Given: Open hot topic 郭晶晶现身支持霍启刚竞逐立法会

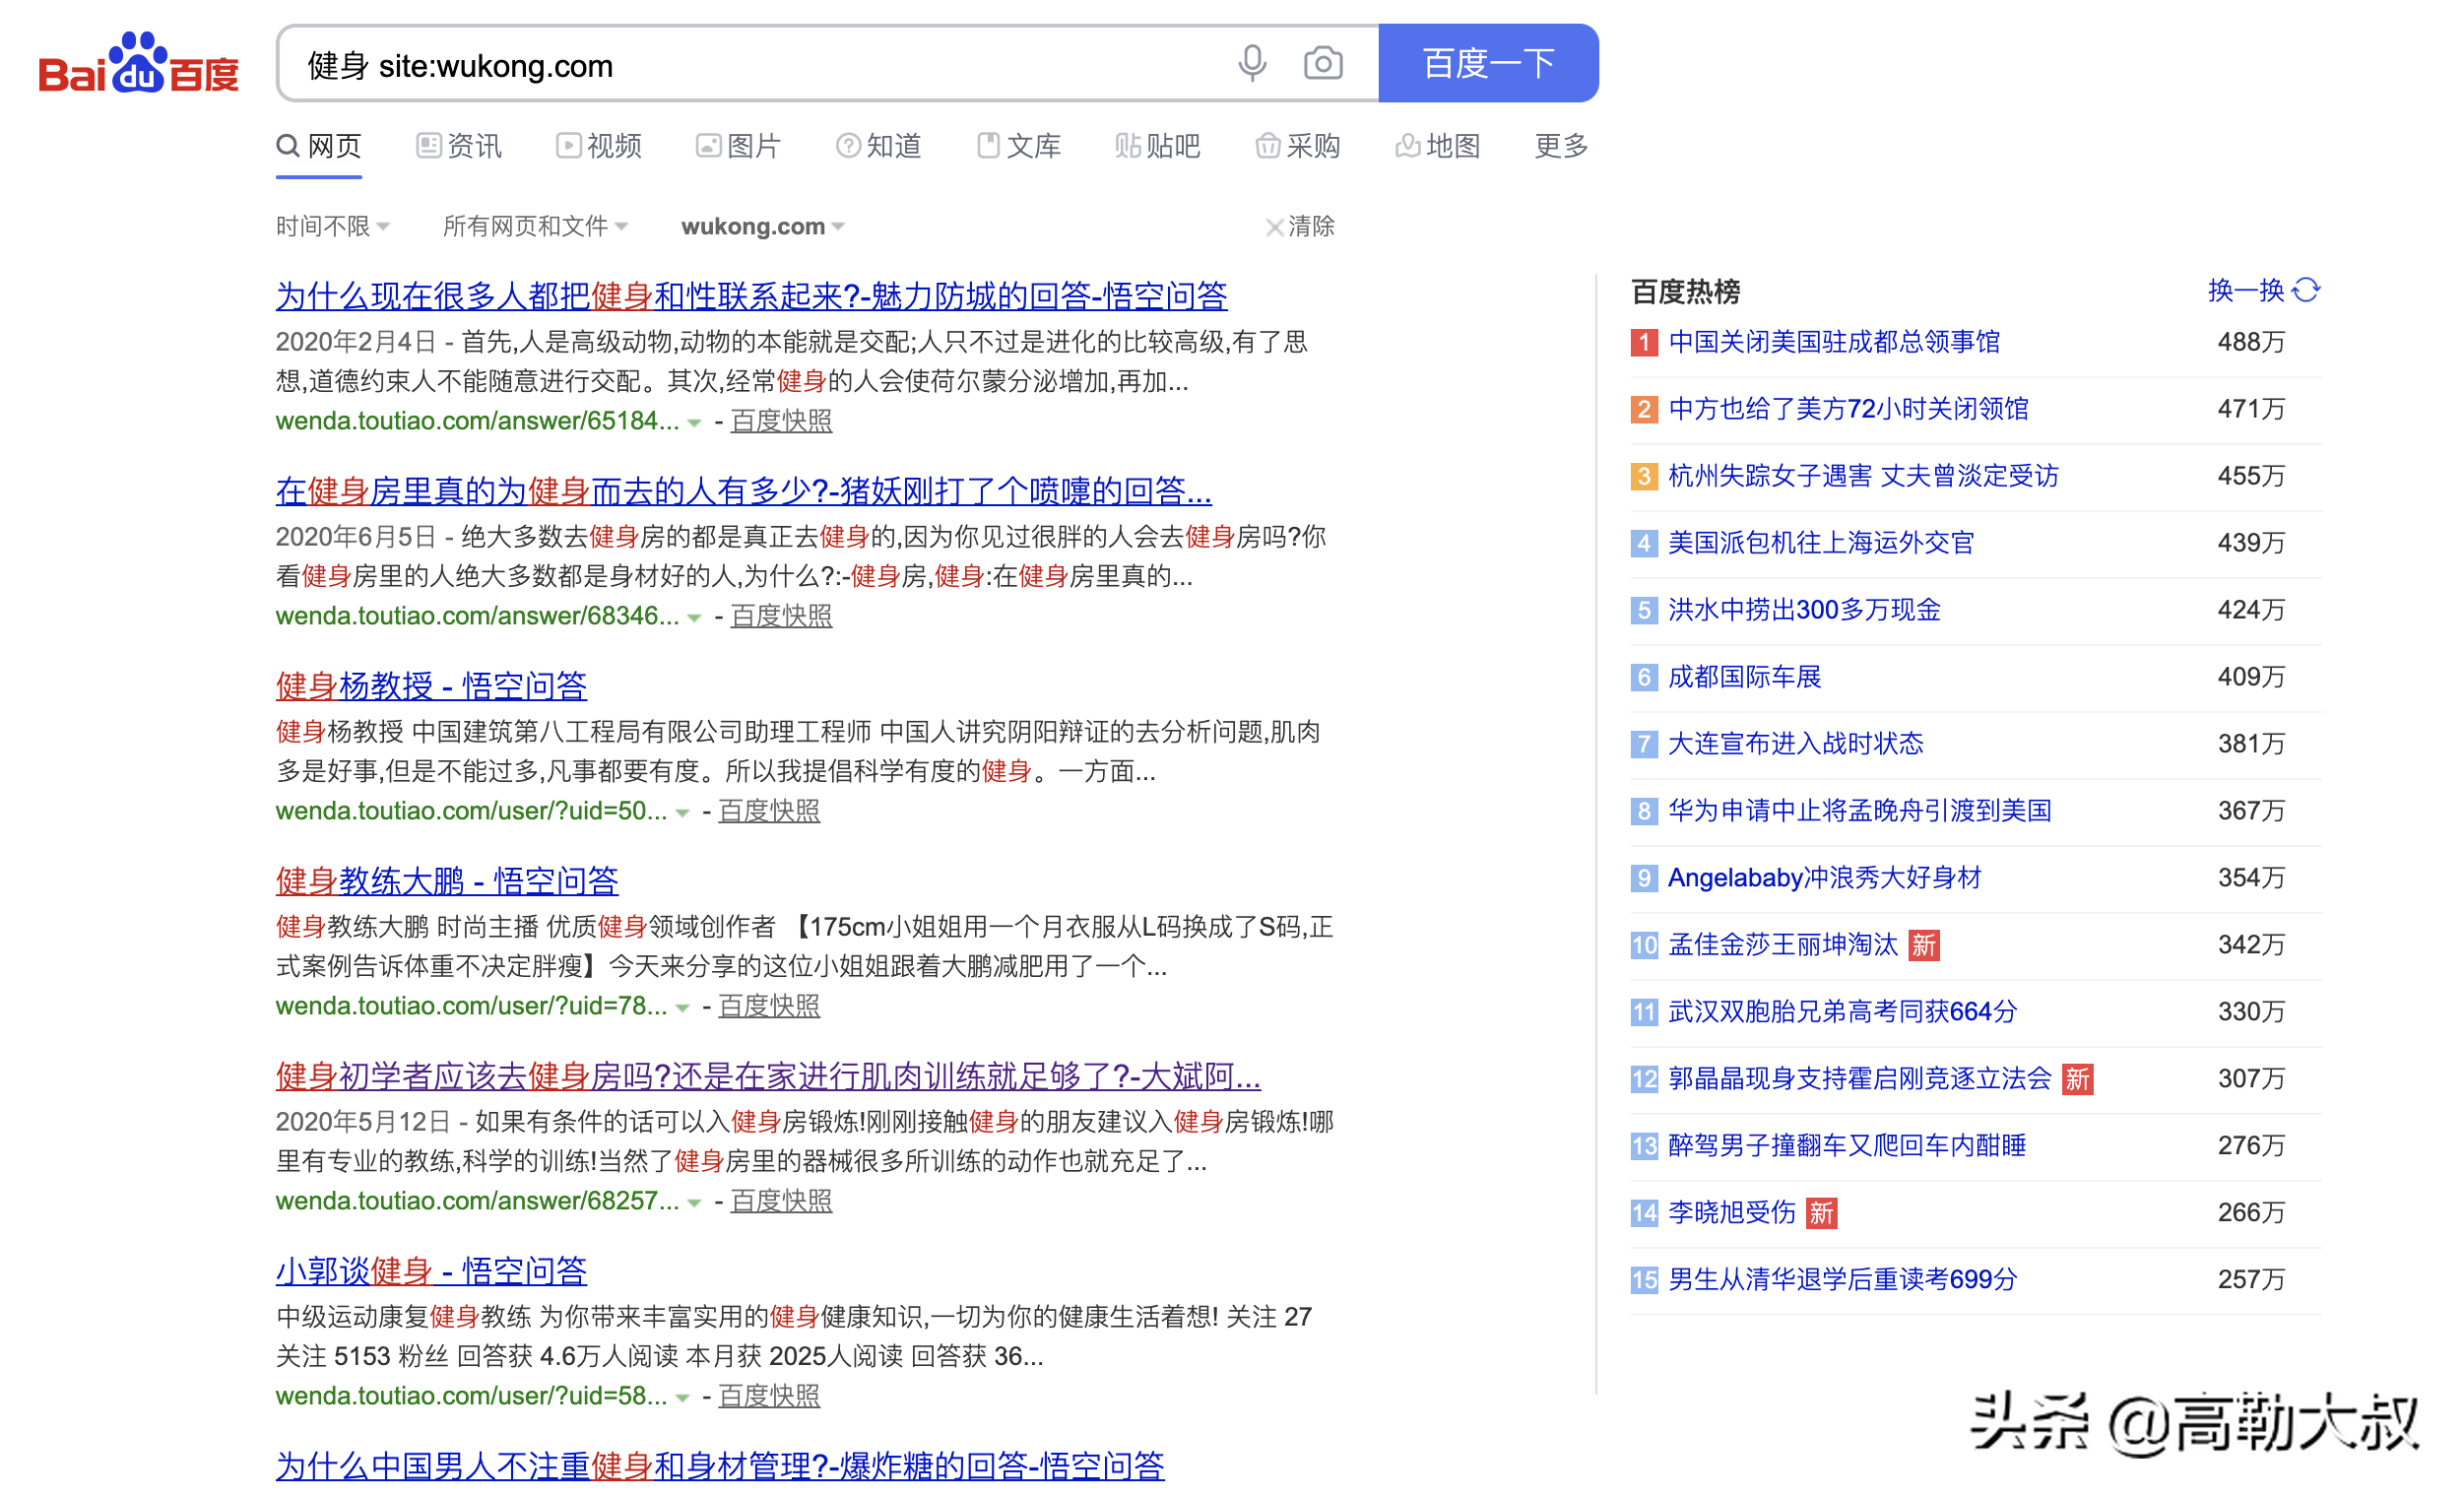Looking at the screenshot, I should (1859, 1078).
